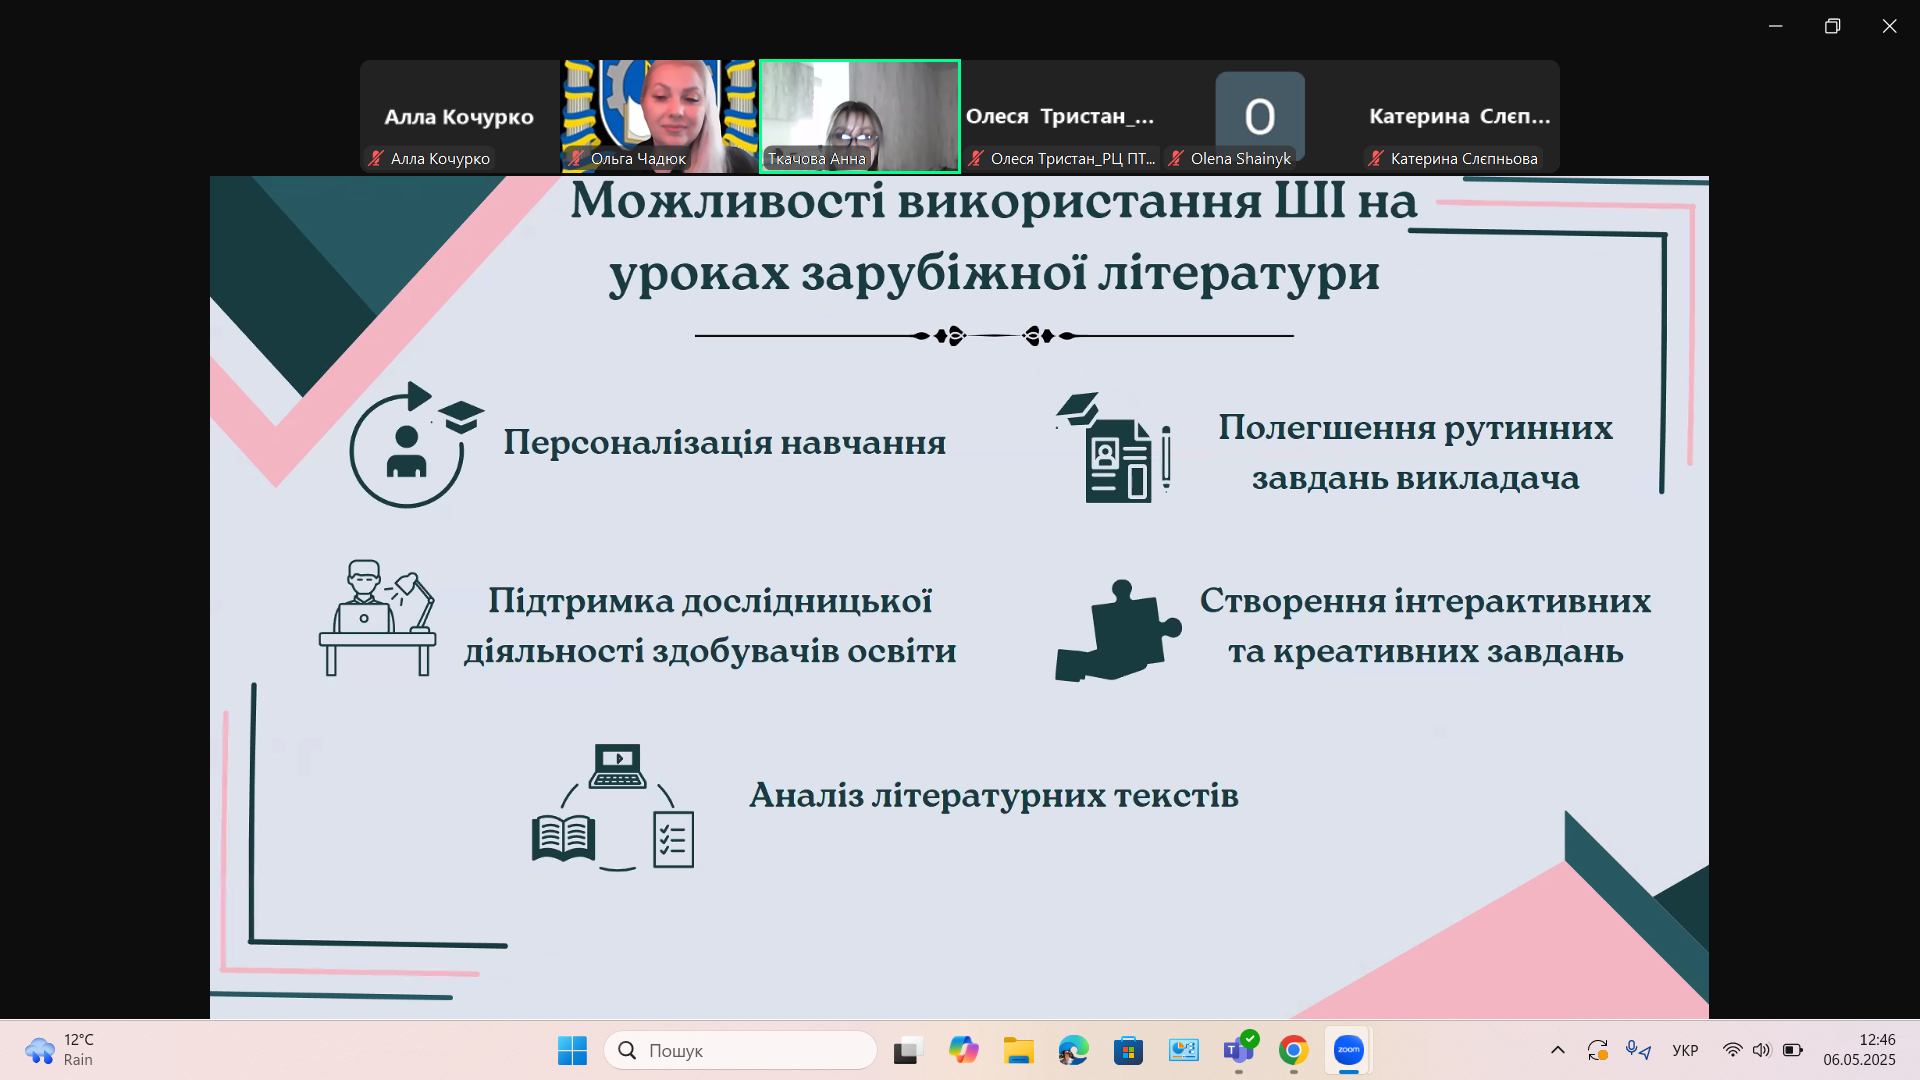The height and width of the screenshot is (1080, 1920).
Task: Expand hidden system tray icons chevron
Action: [x=1557, y=1050]
